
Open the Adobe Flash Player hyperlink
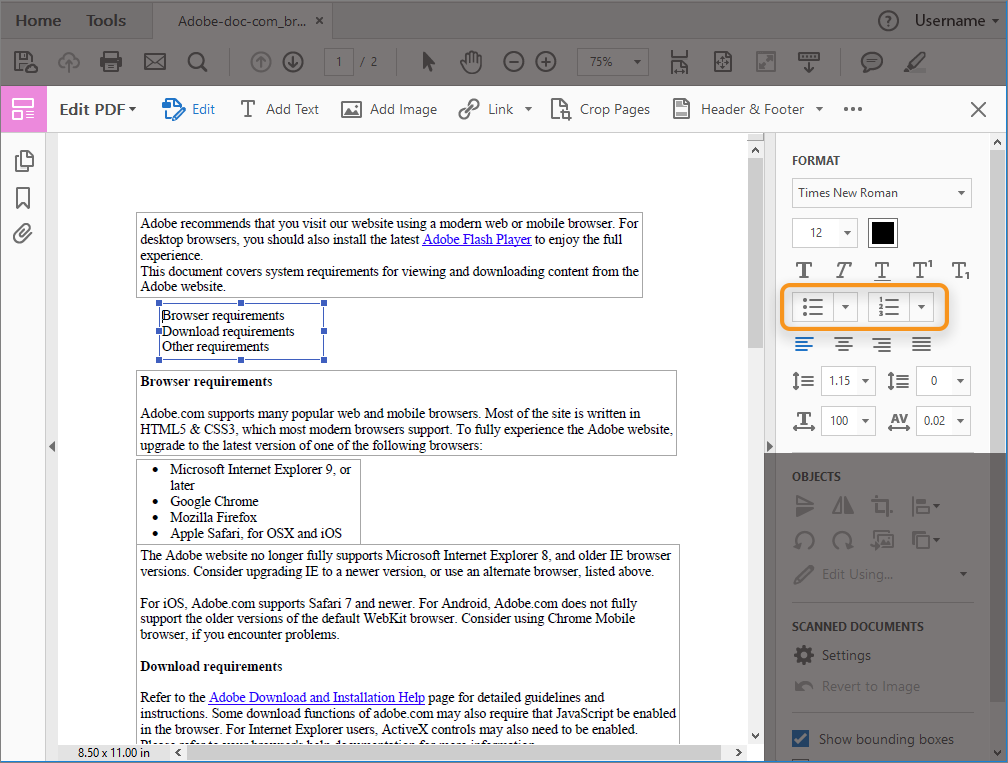coord(476,238)
